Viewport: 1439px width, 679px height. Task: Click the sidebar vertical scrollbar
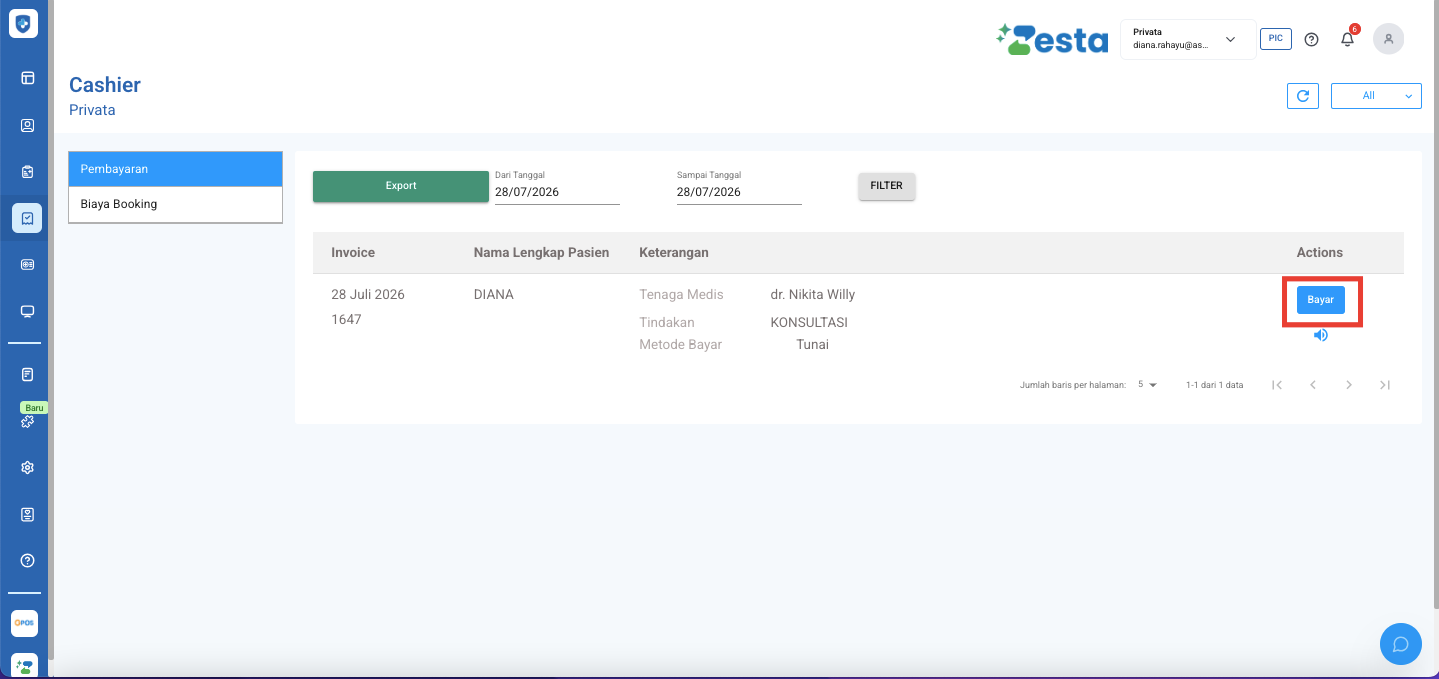pyautogui.click(x=50, y=330)
